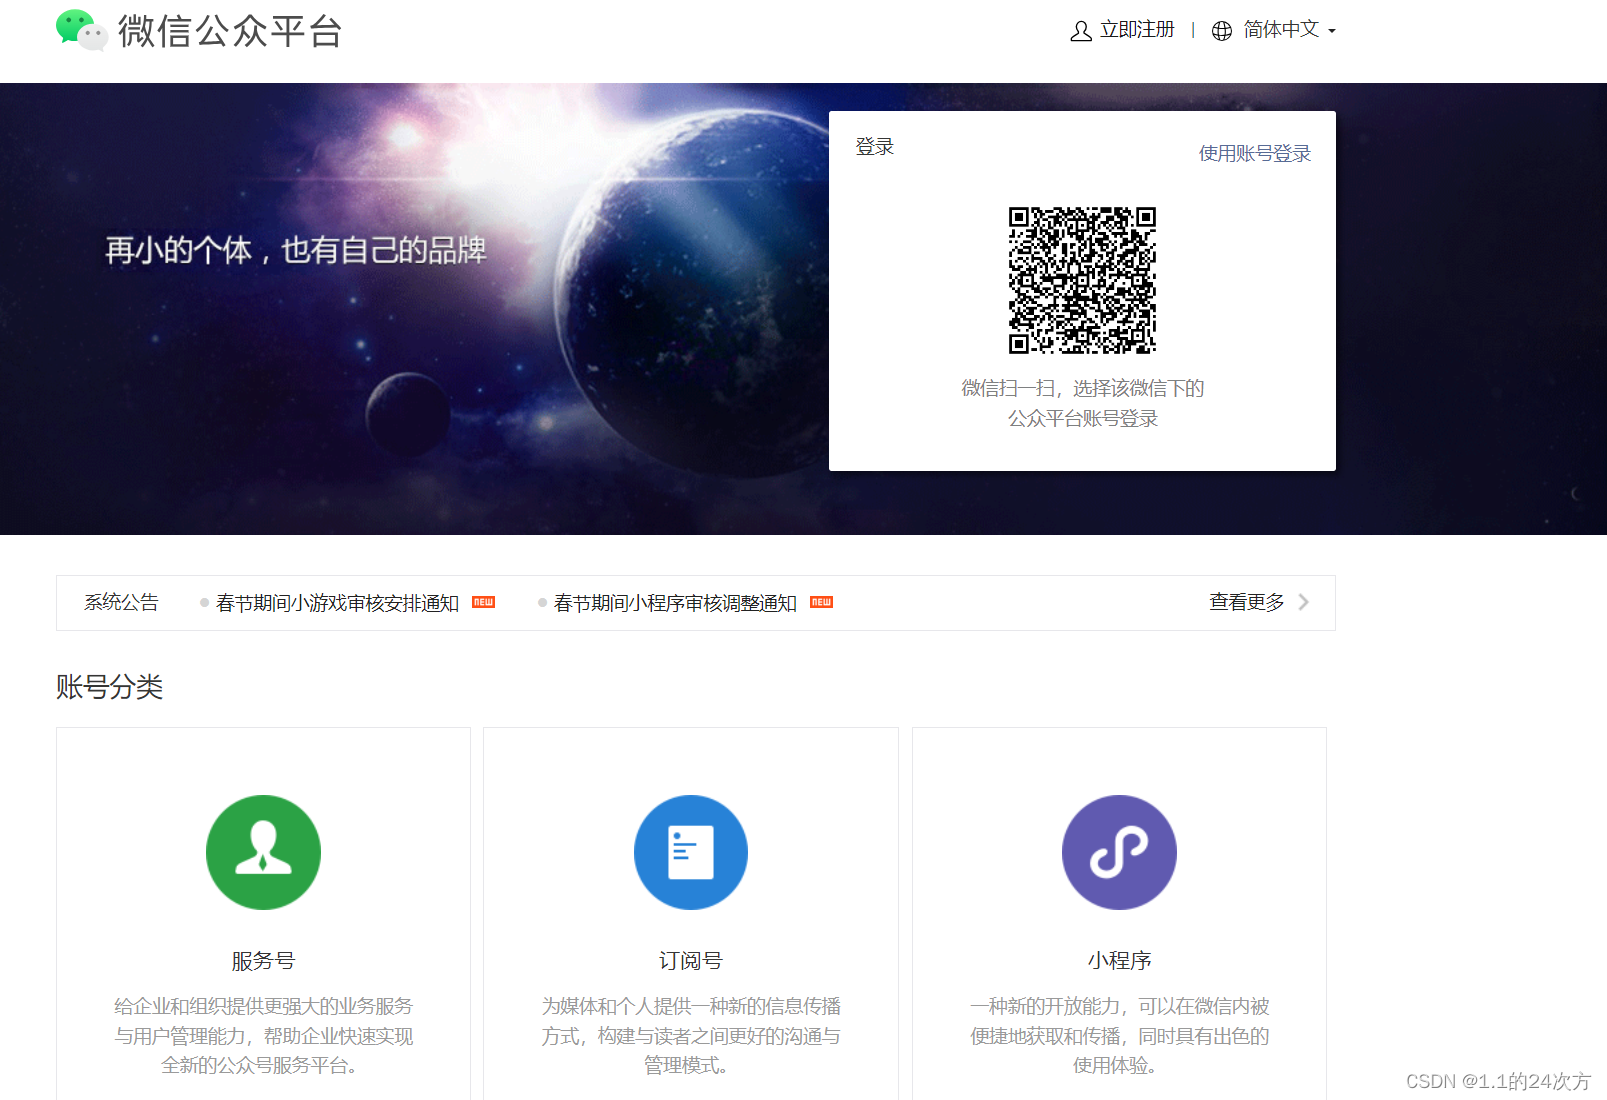Click the globe language icon
This screenshot has height=1100, width=1607.
[1222, 31]
